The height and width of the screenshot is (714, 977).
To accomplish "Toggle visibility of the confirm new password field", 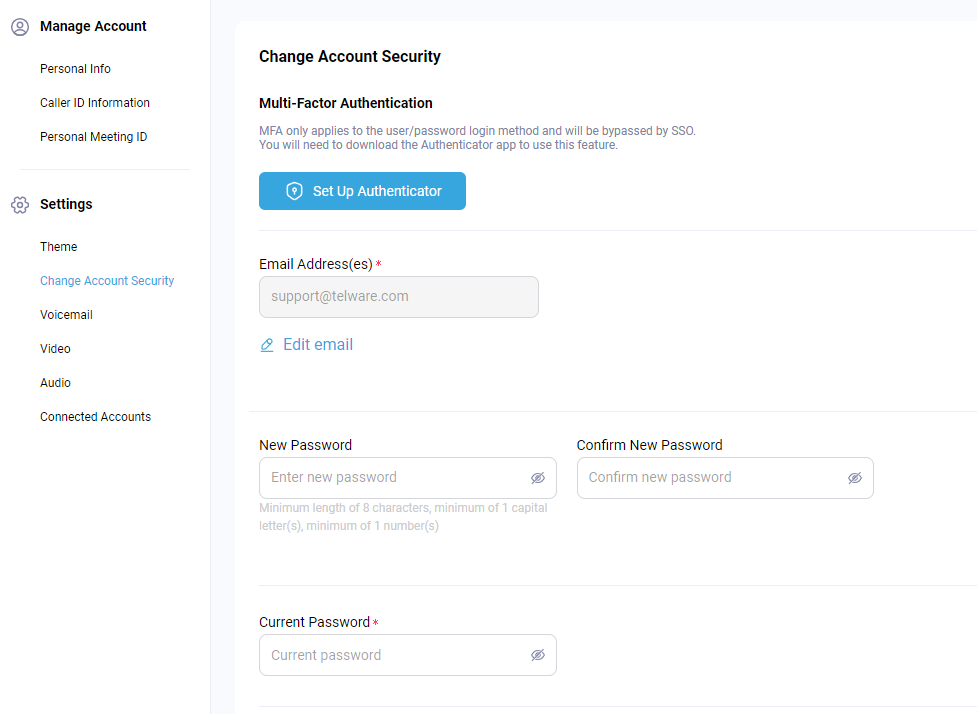I will pos(855,478).
